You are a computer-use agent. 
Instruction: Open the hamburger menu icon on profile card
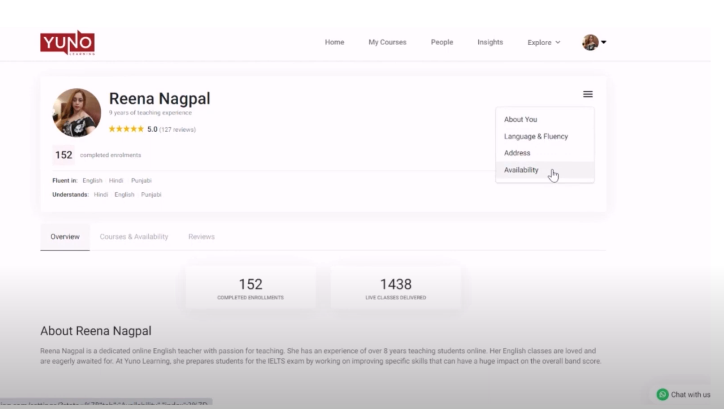588,94
